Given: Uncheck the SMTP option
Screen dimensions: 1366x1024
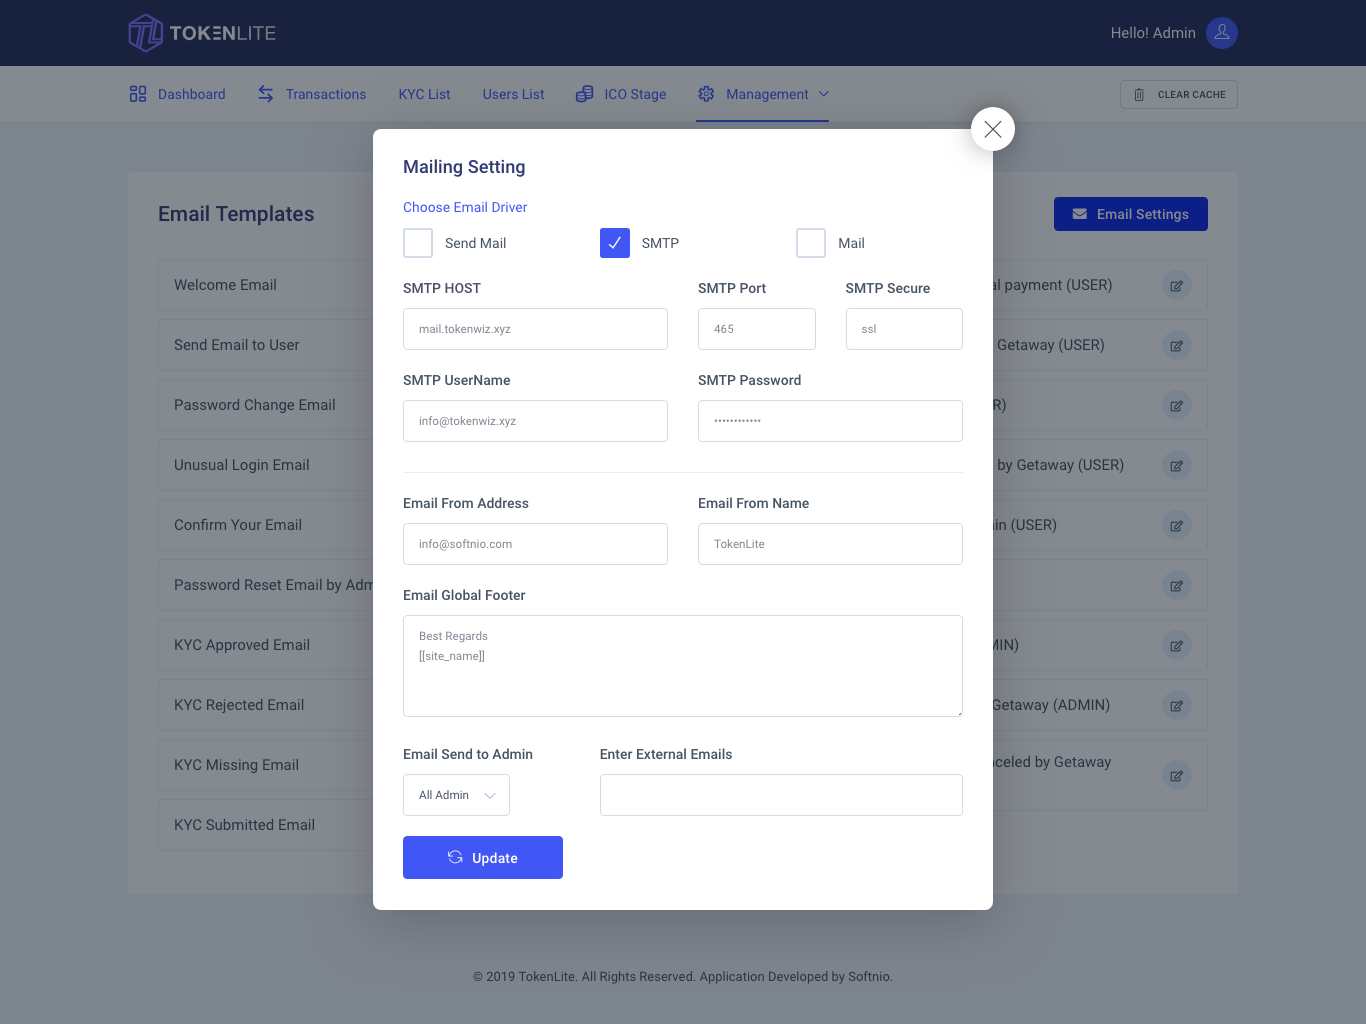Looking at the screenshot, I should click(614, 242).
